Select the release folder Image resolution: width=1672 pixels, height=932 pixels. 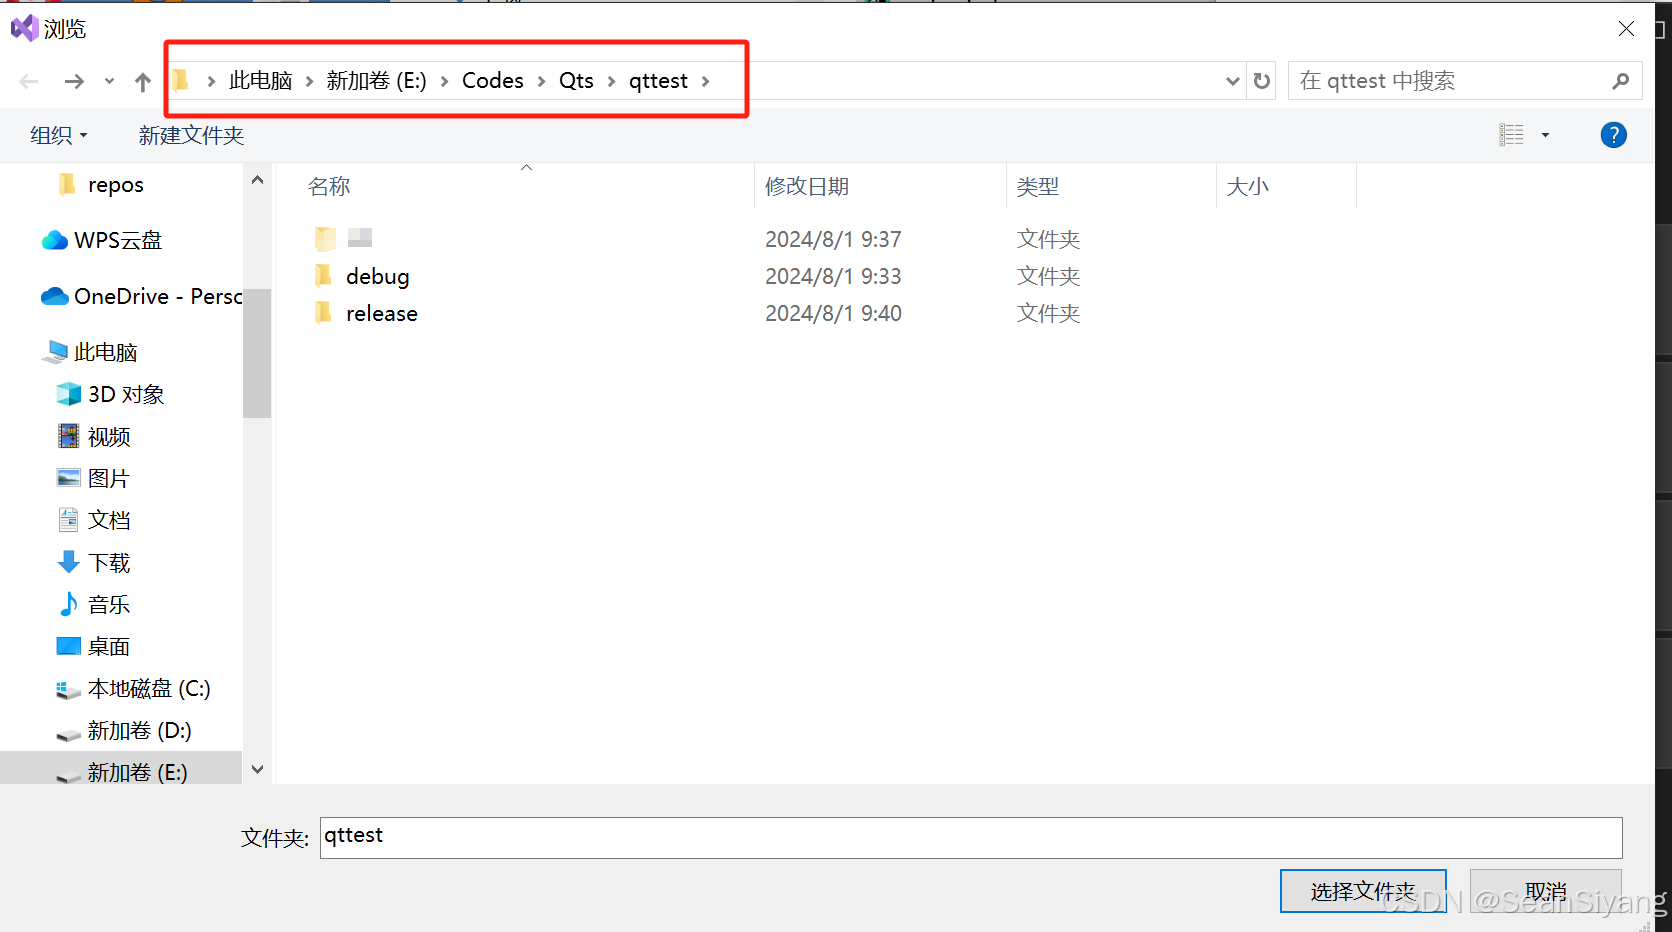[x=382, y=313]
